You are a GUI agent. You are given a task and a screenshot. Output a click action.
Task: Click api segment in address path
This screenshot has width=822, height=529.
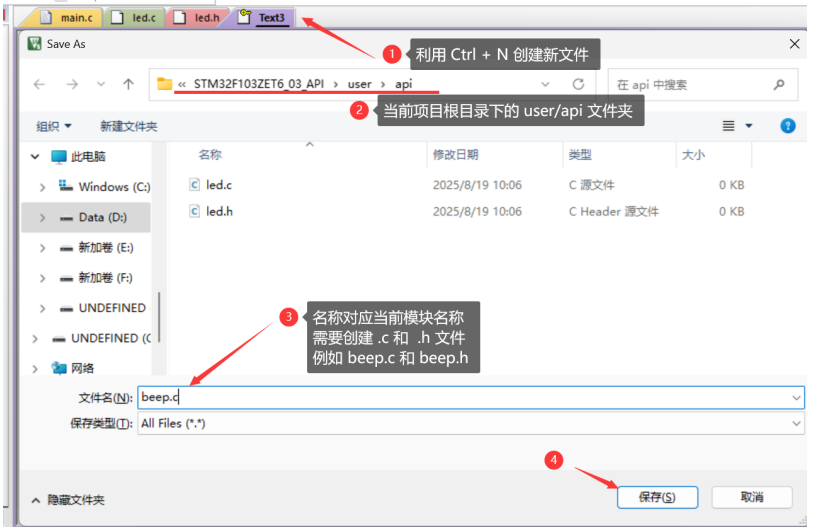pyautogui.click(x=403, y=84)
